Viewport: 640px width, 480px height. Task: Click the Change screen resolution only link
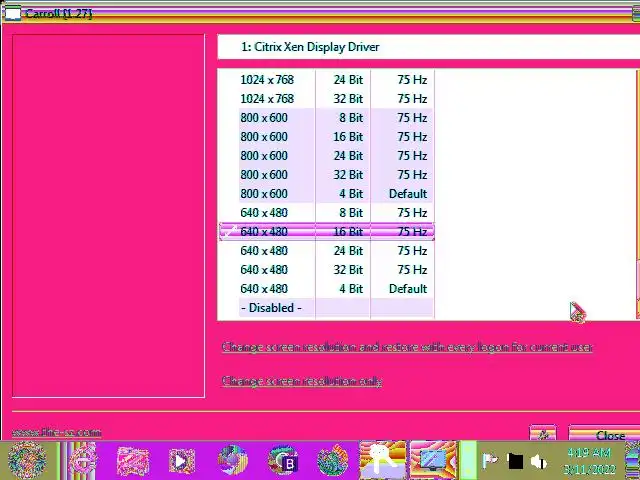pos(302,381)
